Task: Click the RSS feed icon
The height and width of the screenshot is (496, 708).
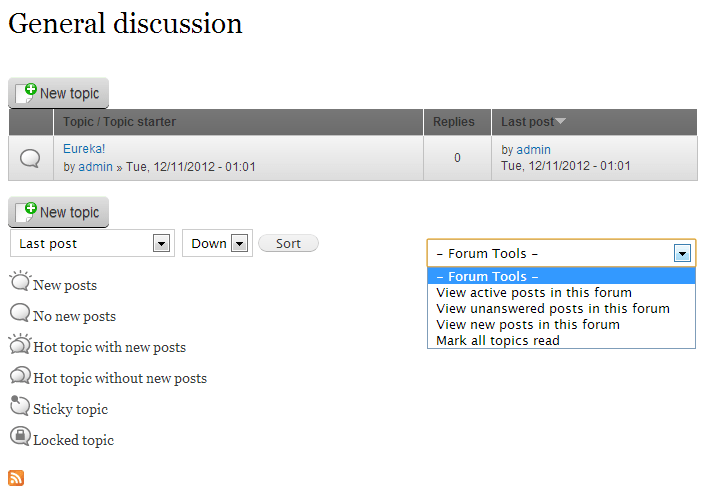Action: tap(16, 478)
